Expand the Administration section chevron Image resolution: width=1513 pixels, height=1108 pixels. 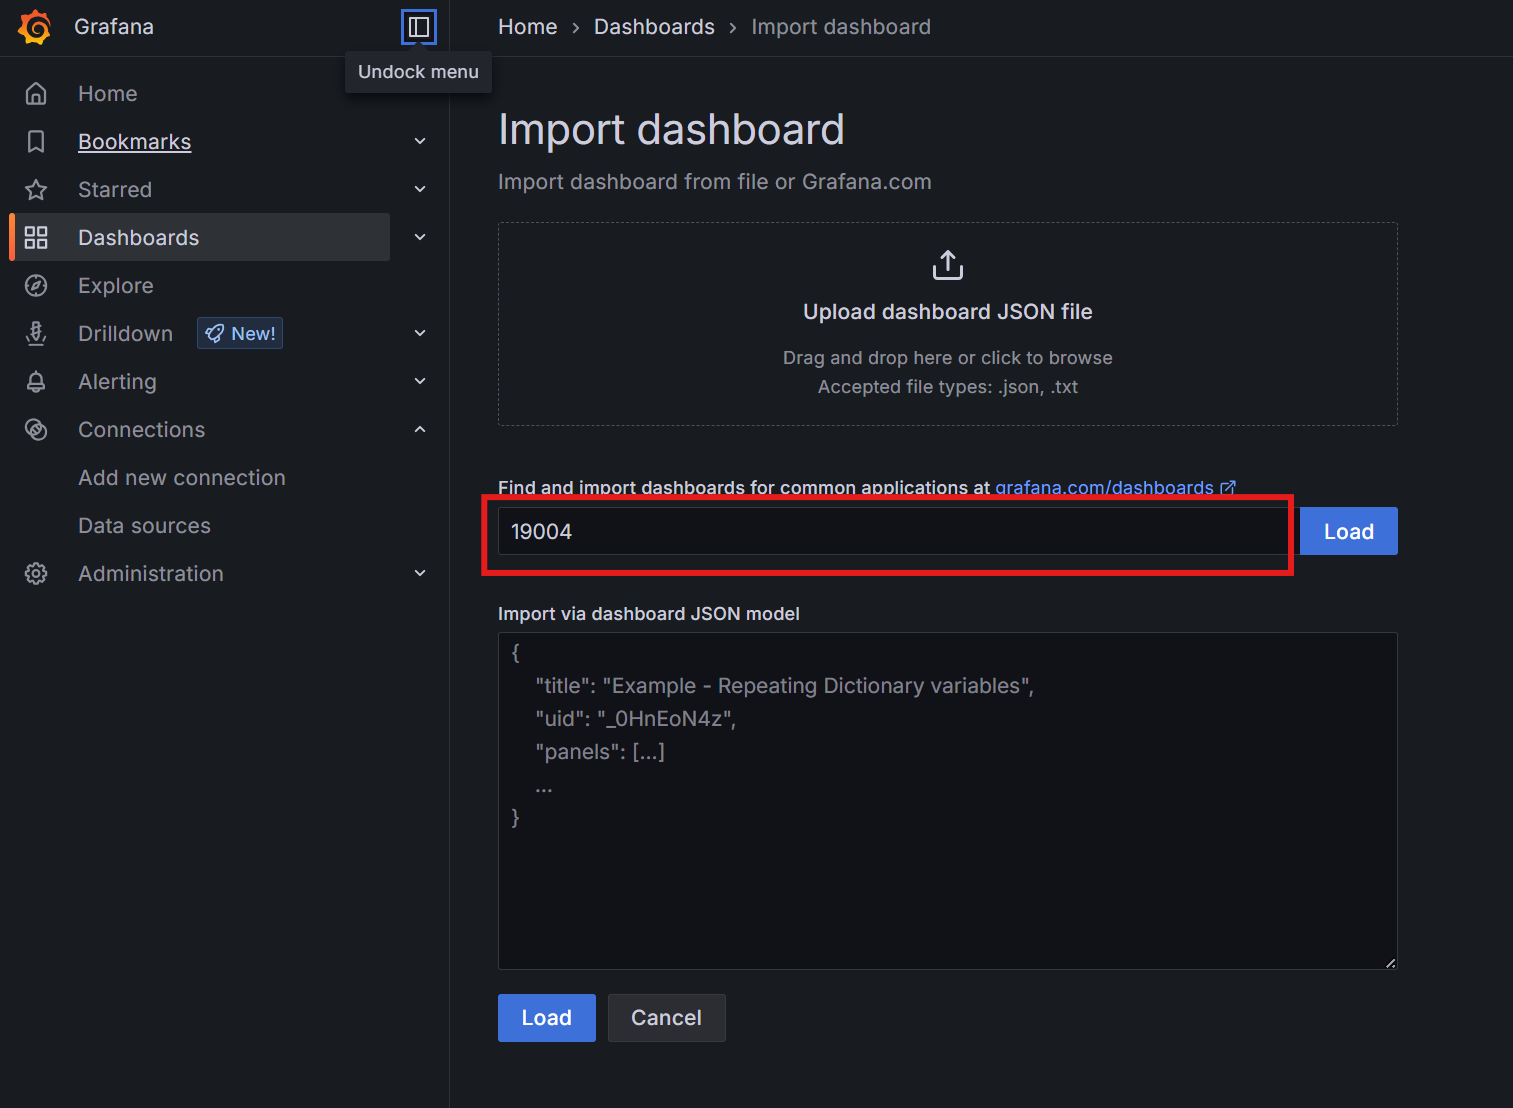420,574
